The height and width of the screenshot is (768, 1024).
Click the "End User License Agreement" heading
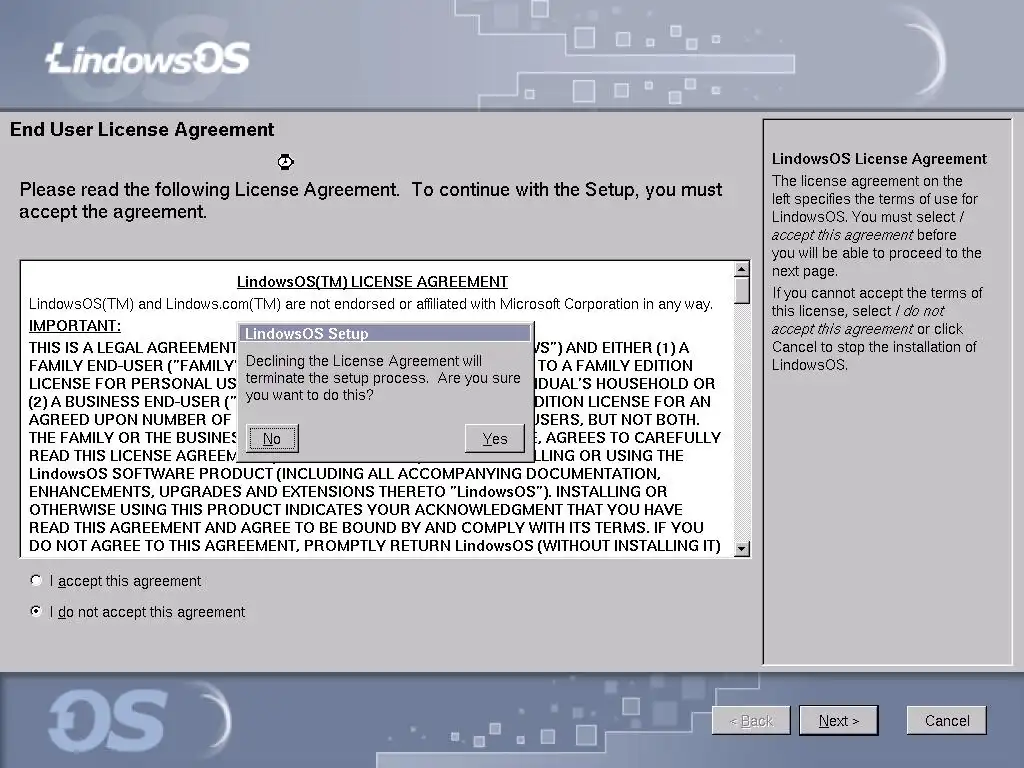pos(142,129)
